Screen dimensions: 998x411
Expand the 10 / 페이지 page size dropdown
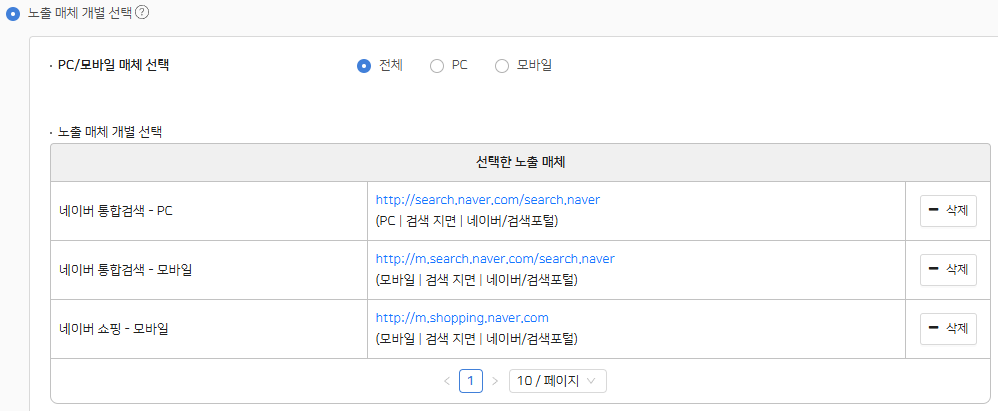pyautogui.click(x=557, y=381)
